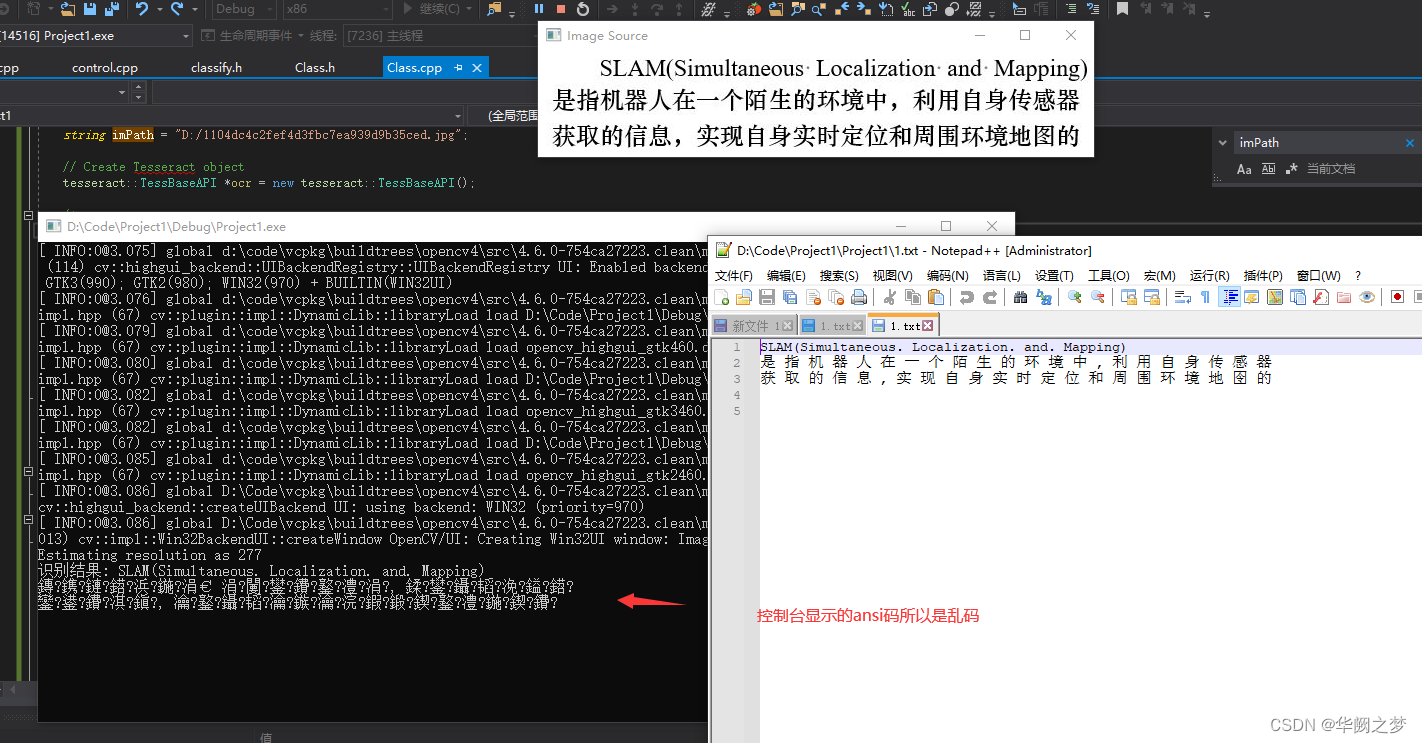Redo the edit in Notepad++
Viewport: 1422px width, 743px height.
pyautogui.click(x=990, y=297)
